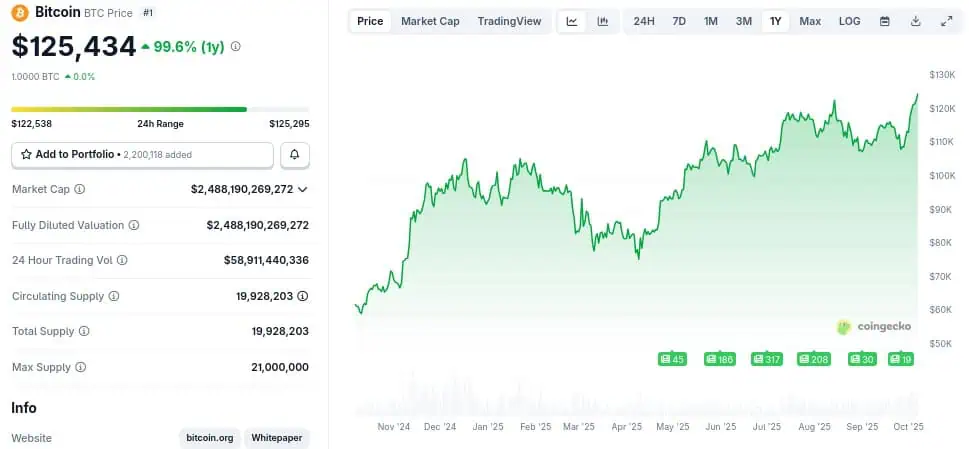Select the 24H time range

click(x=644, y=21)
